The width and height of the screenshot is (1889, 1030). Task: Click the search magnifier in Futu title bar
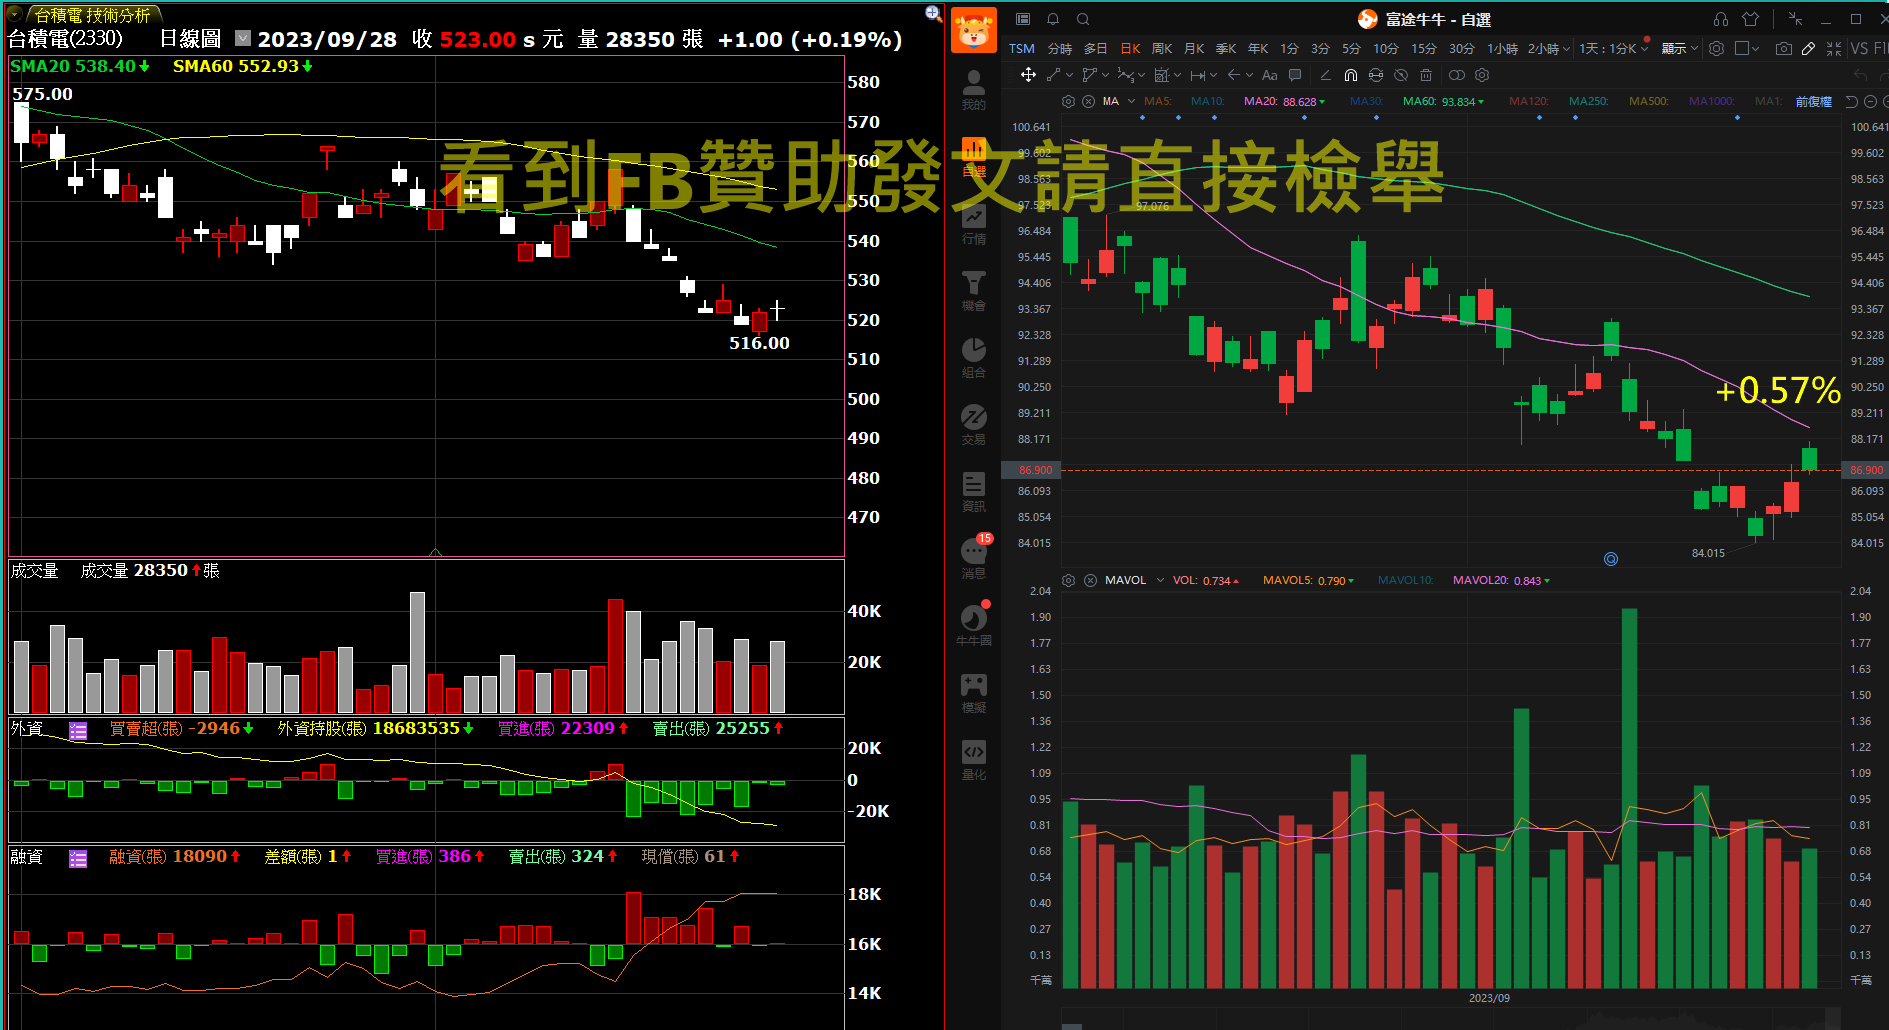[1083, 19]
